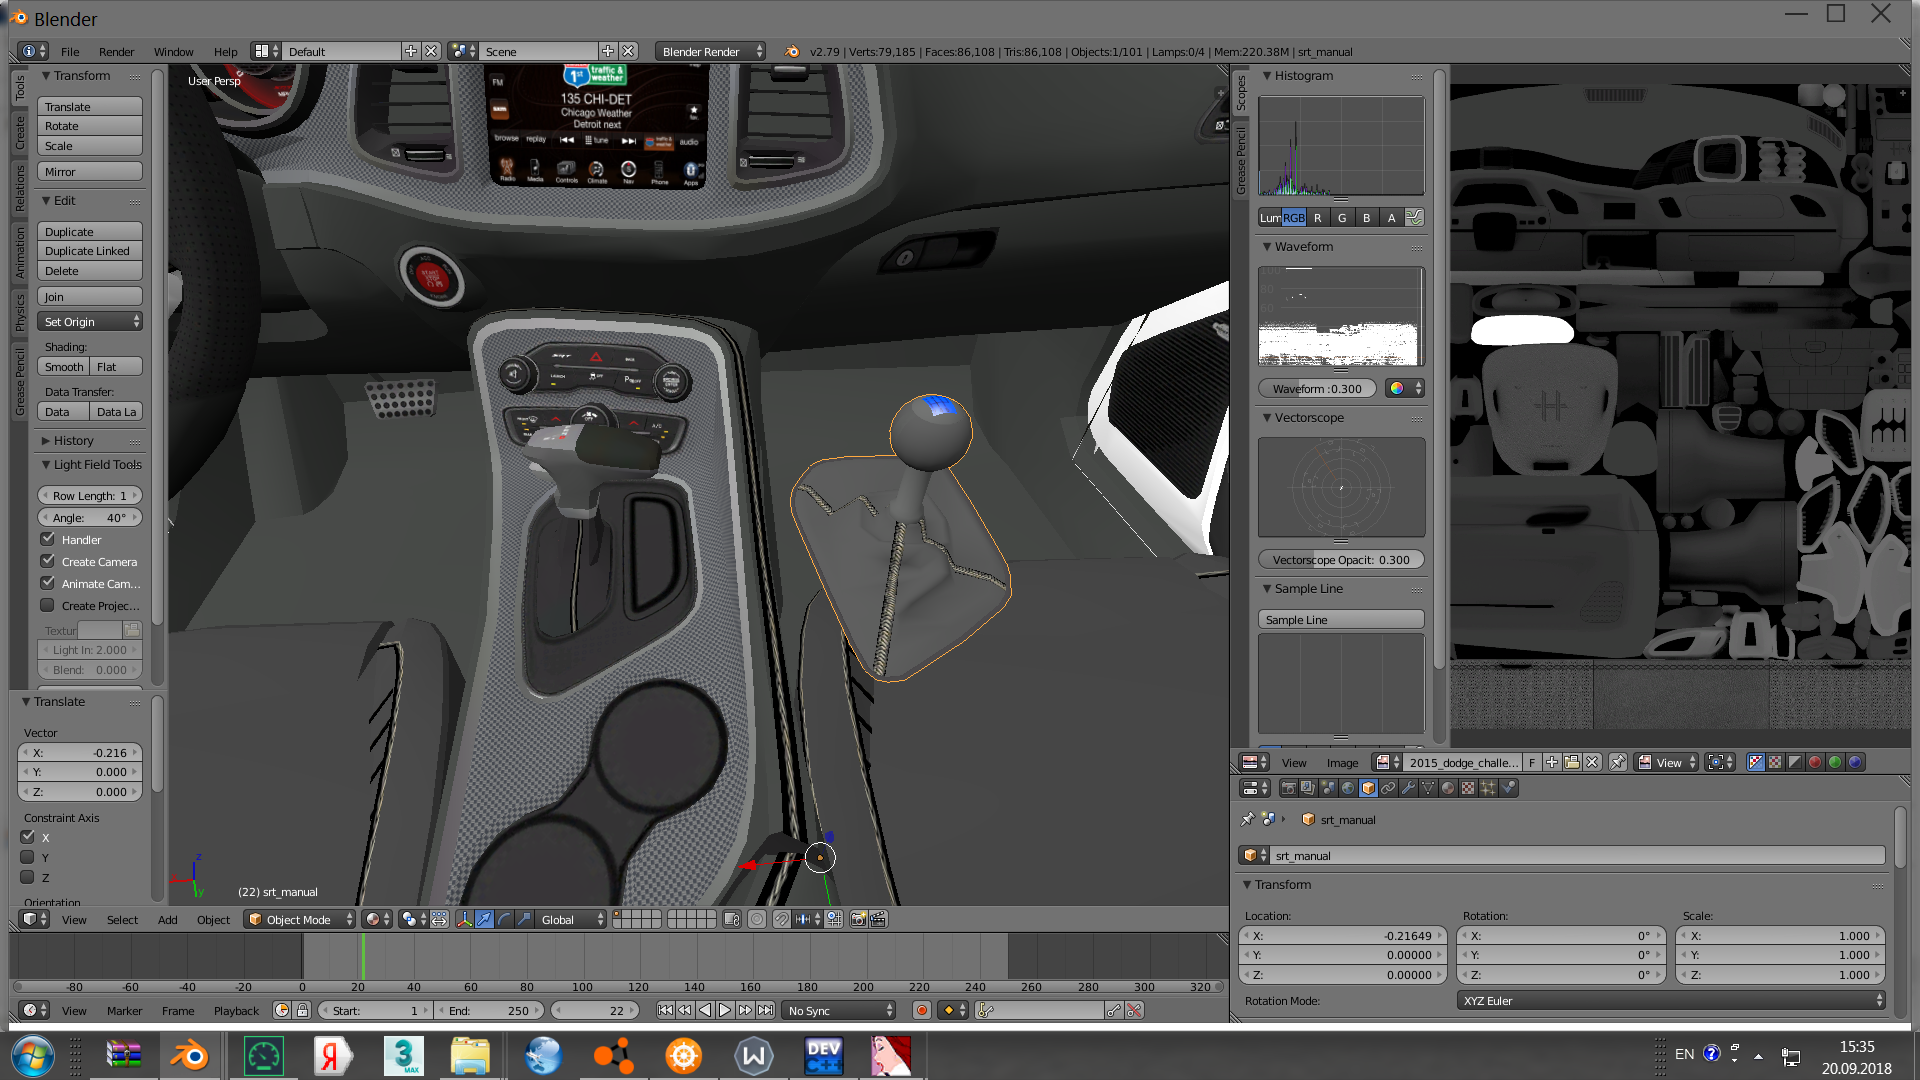Open the Window menu
1920x1080 pixels.
point(173,52)
